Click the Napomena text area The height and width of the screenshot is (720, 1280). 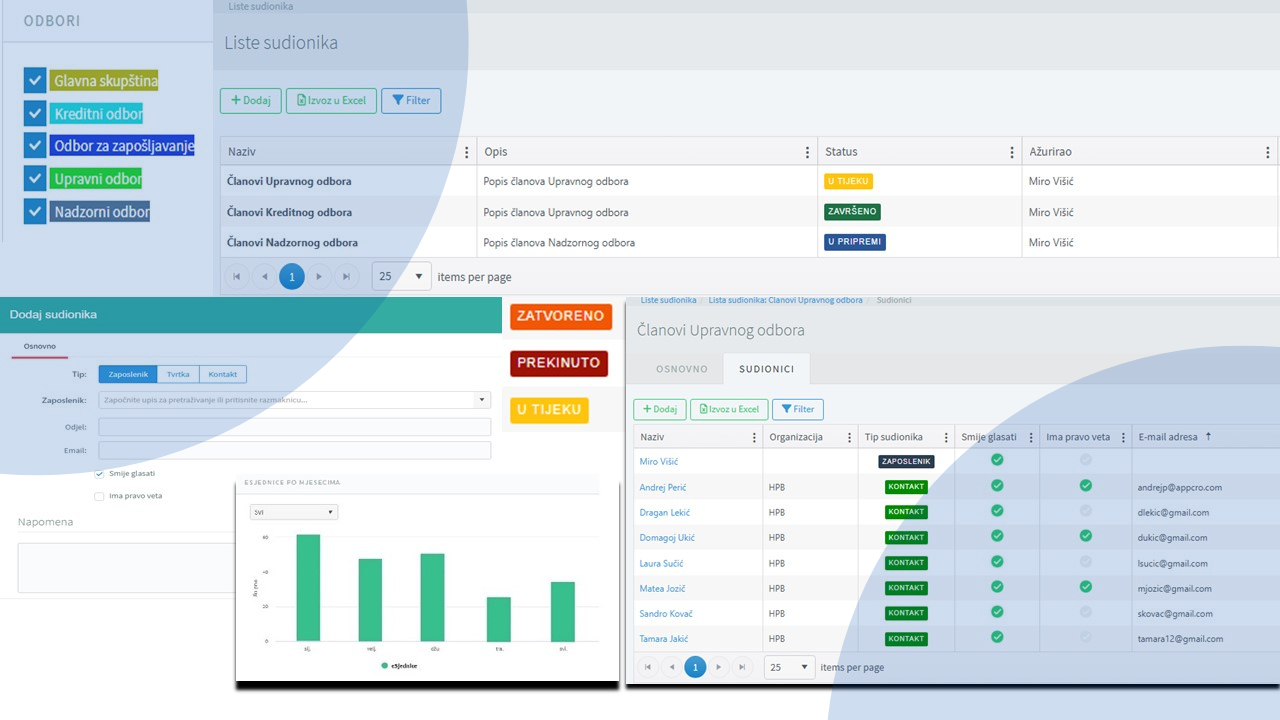[x=126, y=567]
